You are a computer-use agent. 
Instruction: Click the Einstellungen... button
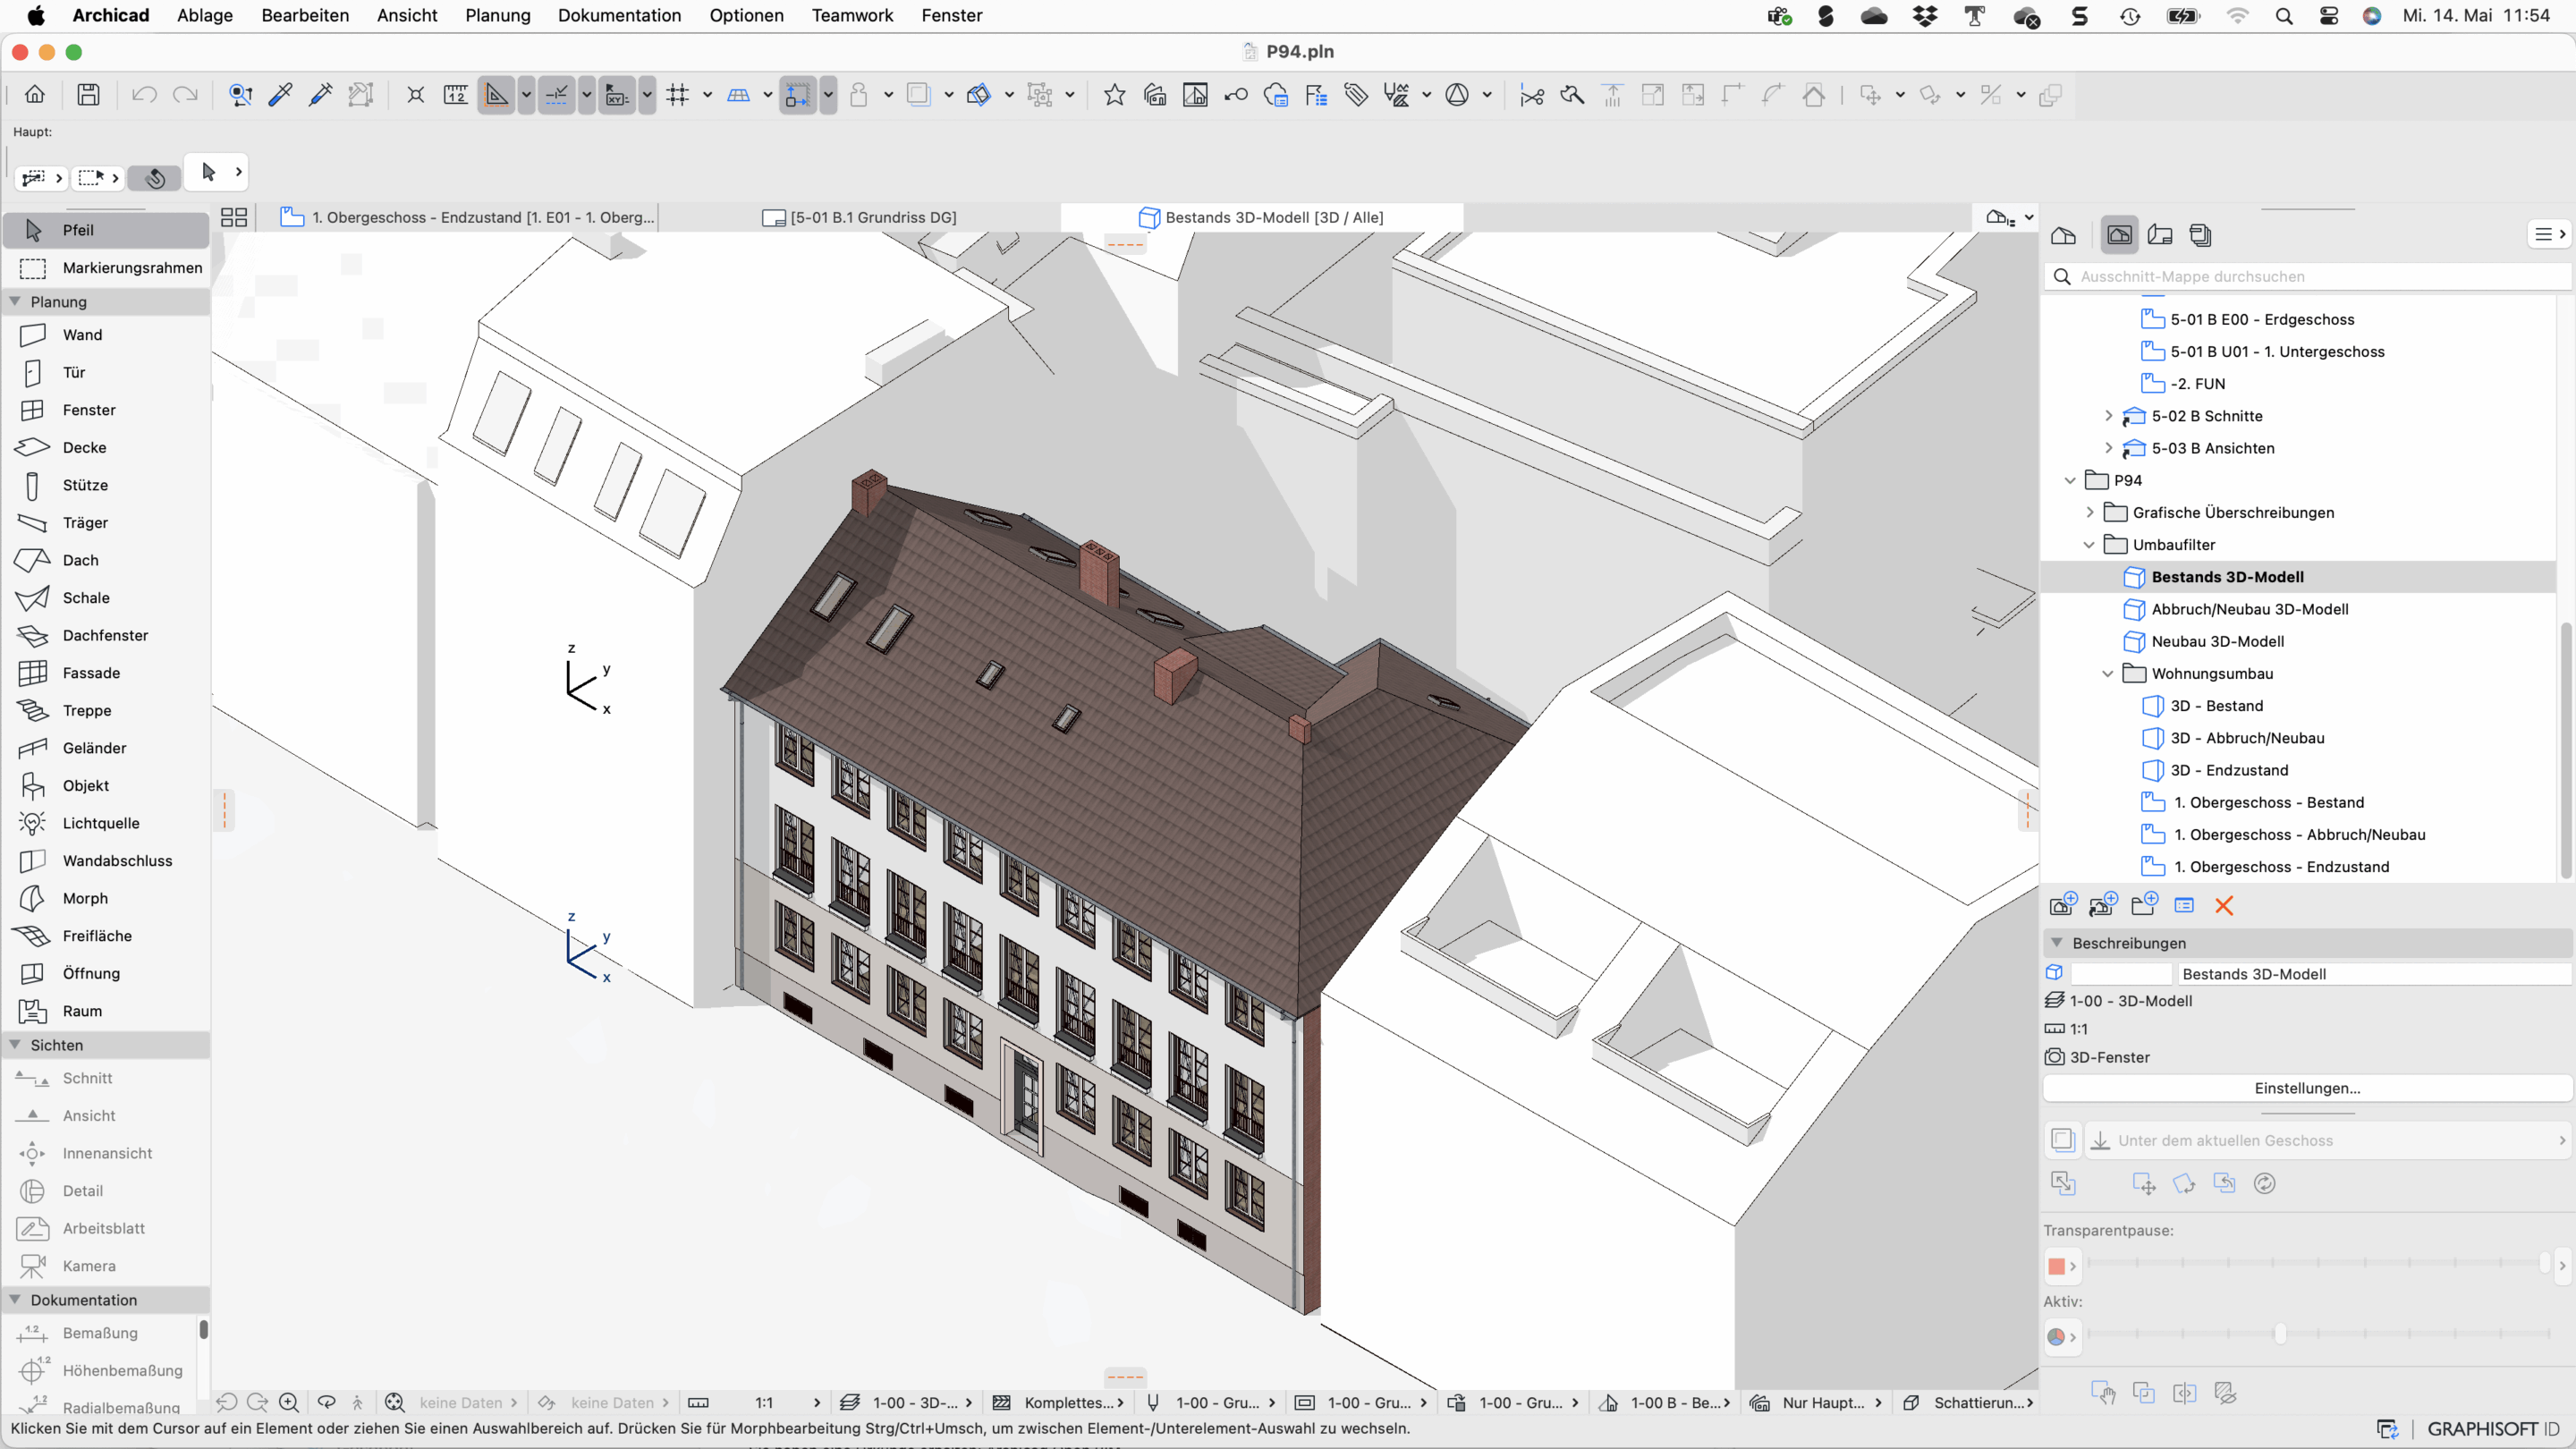[2307, 1088]
